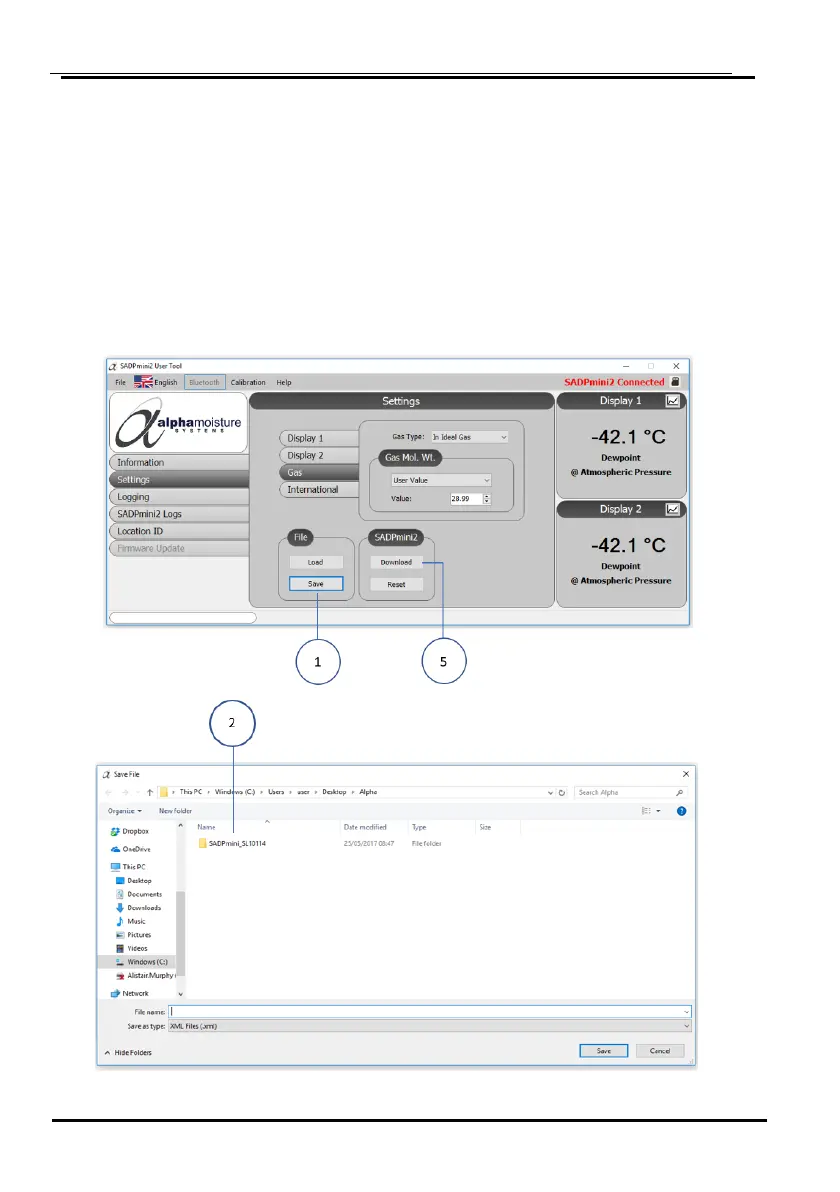
Task: Expand the File name dropdown arrow
Action: [x=686, y=1012]
